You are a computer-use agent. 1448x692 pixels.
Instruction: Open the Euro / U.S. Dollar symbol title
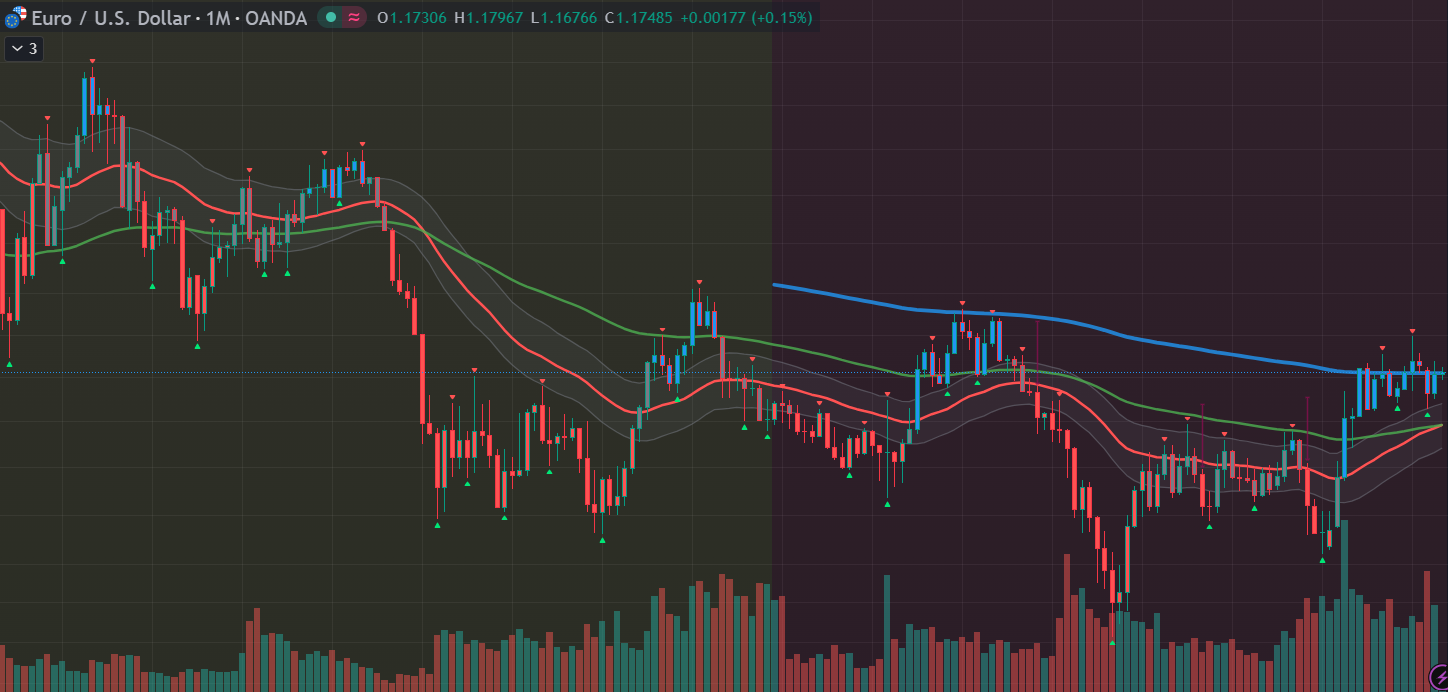coord(111,18)
